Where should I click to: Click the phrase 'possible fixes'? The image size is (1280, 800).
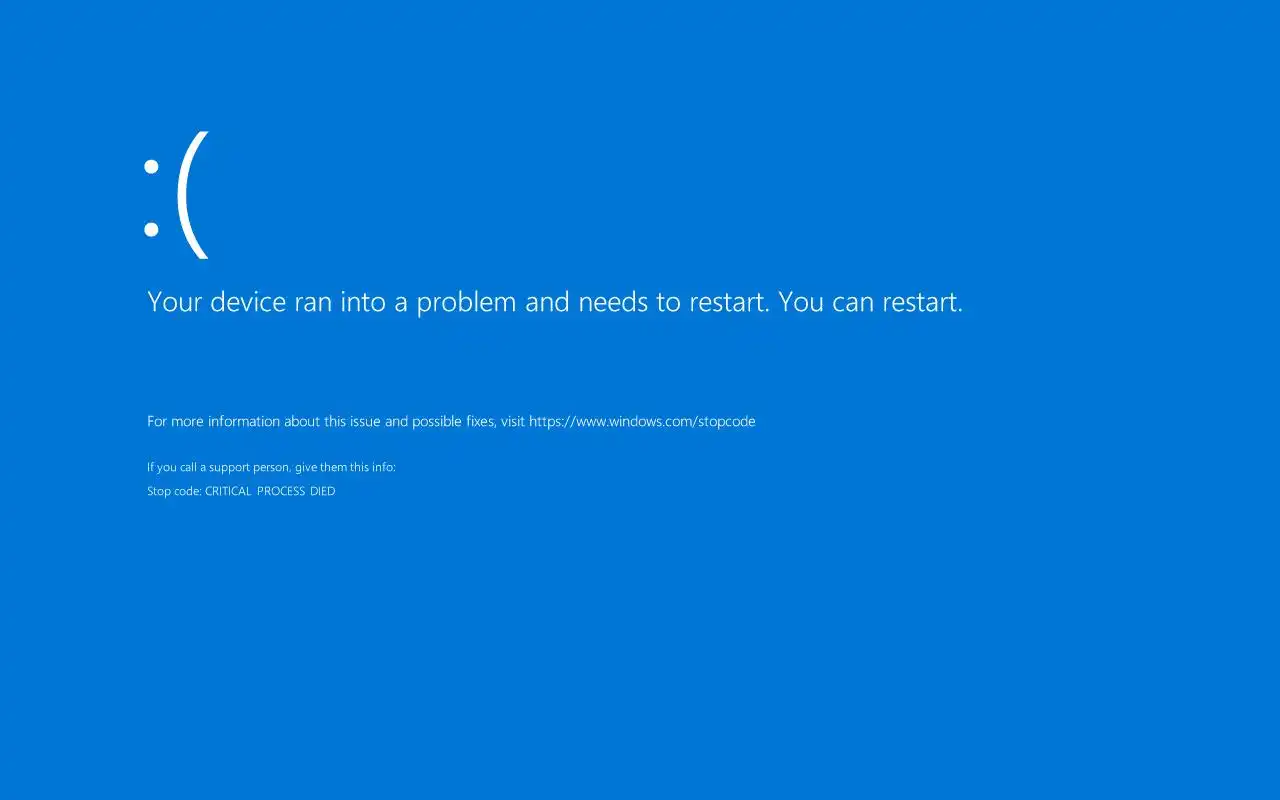453,422
